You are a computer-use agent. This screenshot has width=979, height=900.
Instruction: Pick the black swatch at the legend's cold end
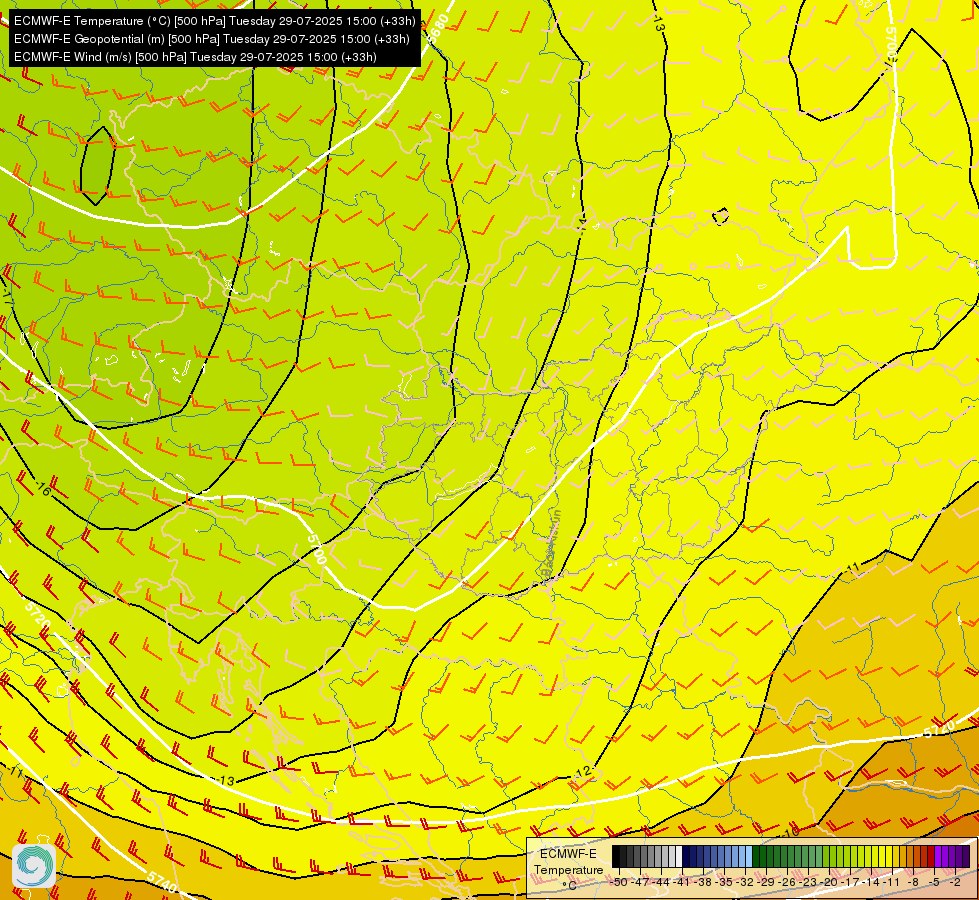click(x=616, y=856)
